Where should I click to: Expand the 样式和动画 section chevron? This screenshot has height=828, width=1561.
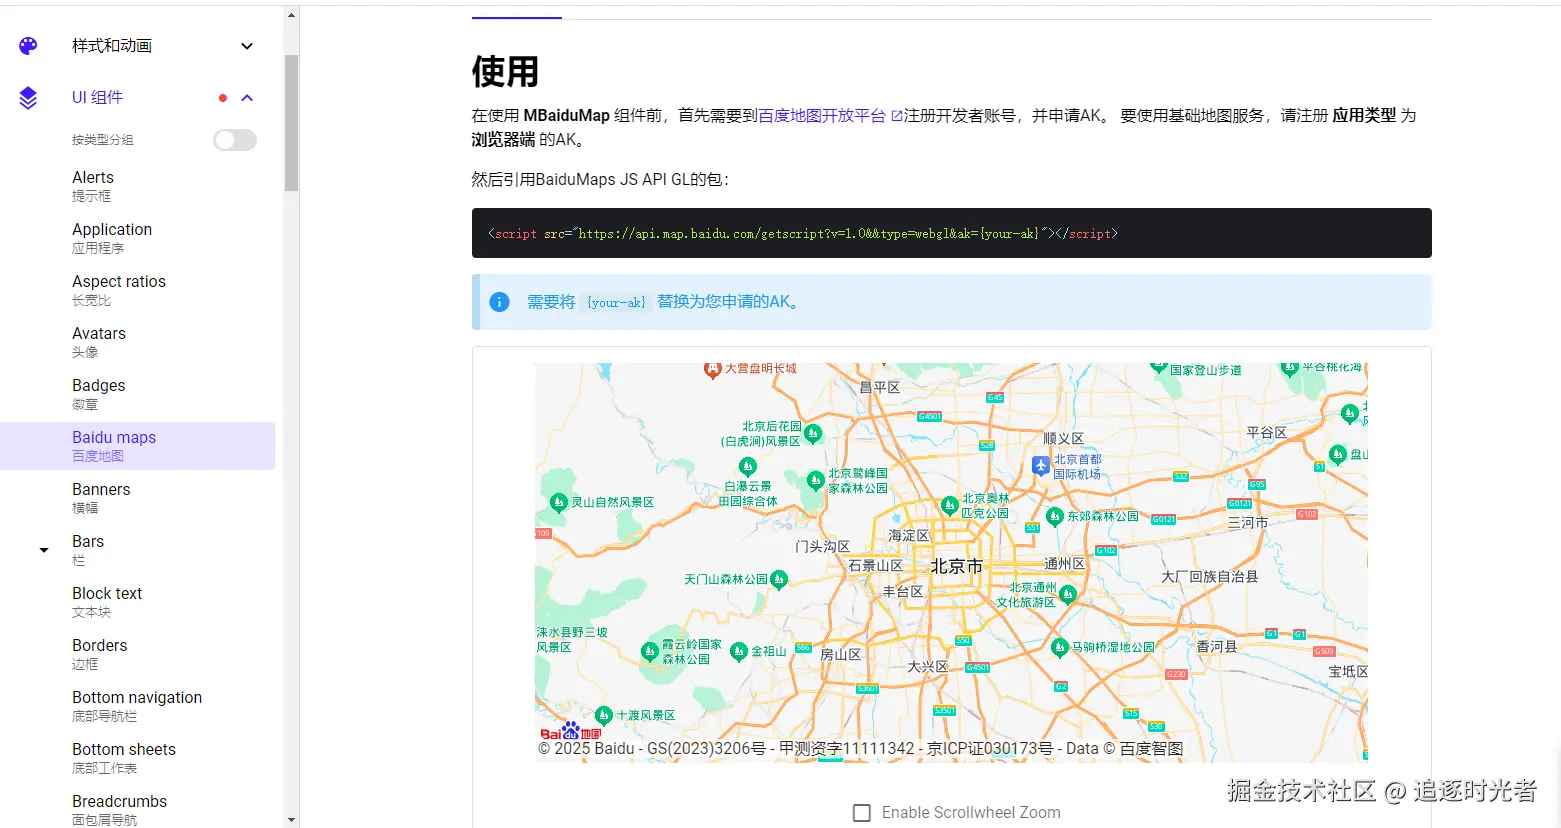[247, 46]
